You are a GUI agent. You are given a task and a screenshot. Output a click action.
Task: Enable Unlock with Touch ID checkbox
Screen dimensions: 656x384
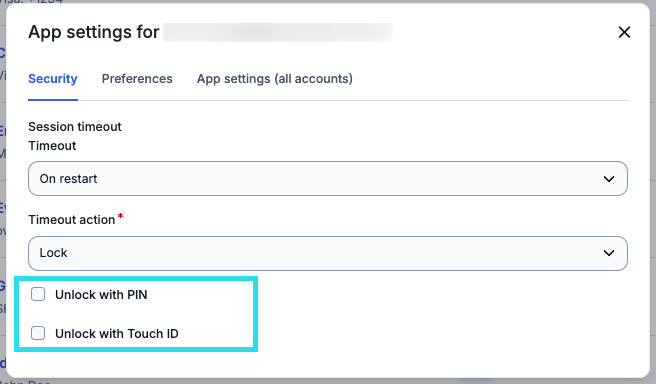pos(38,333)
